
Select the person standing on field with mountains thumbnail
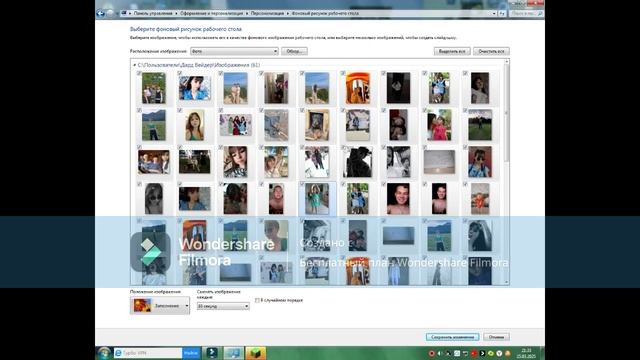154,125
